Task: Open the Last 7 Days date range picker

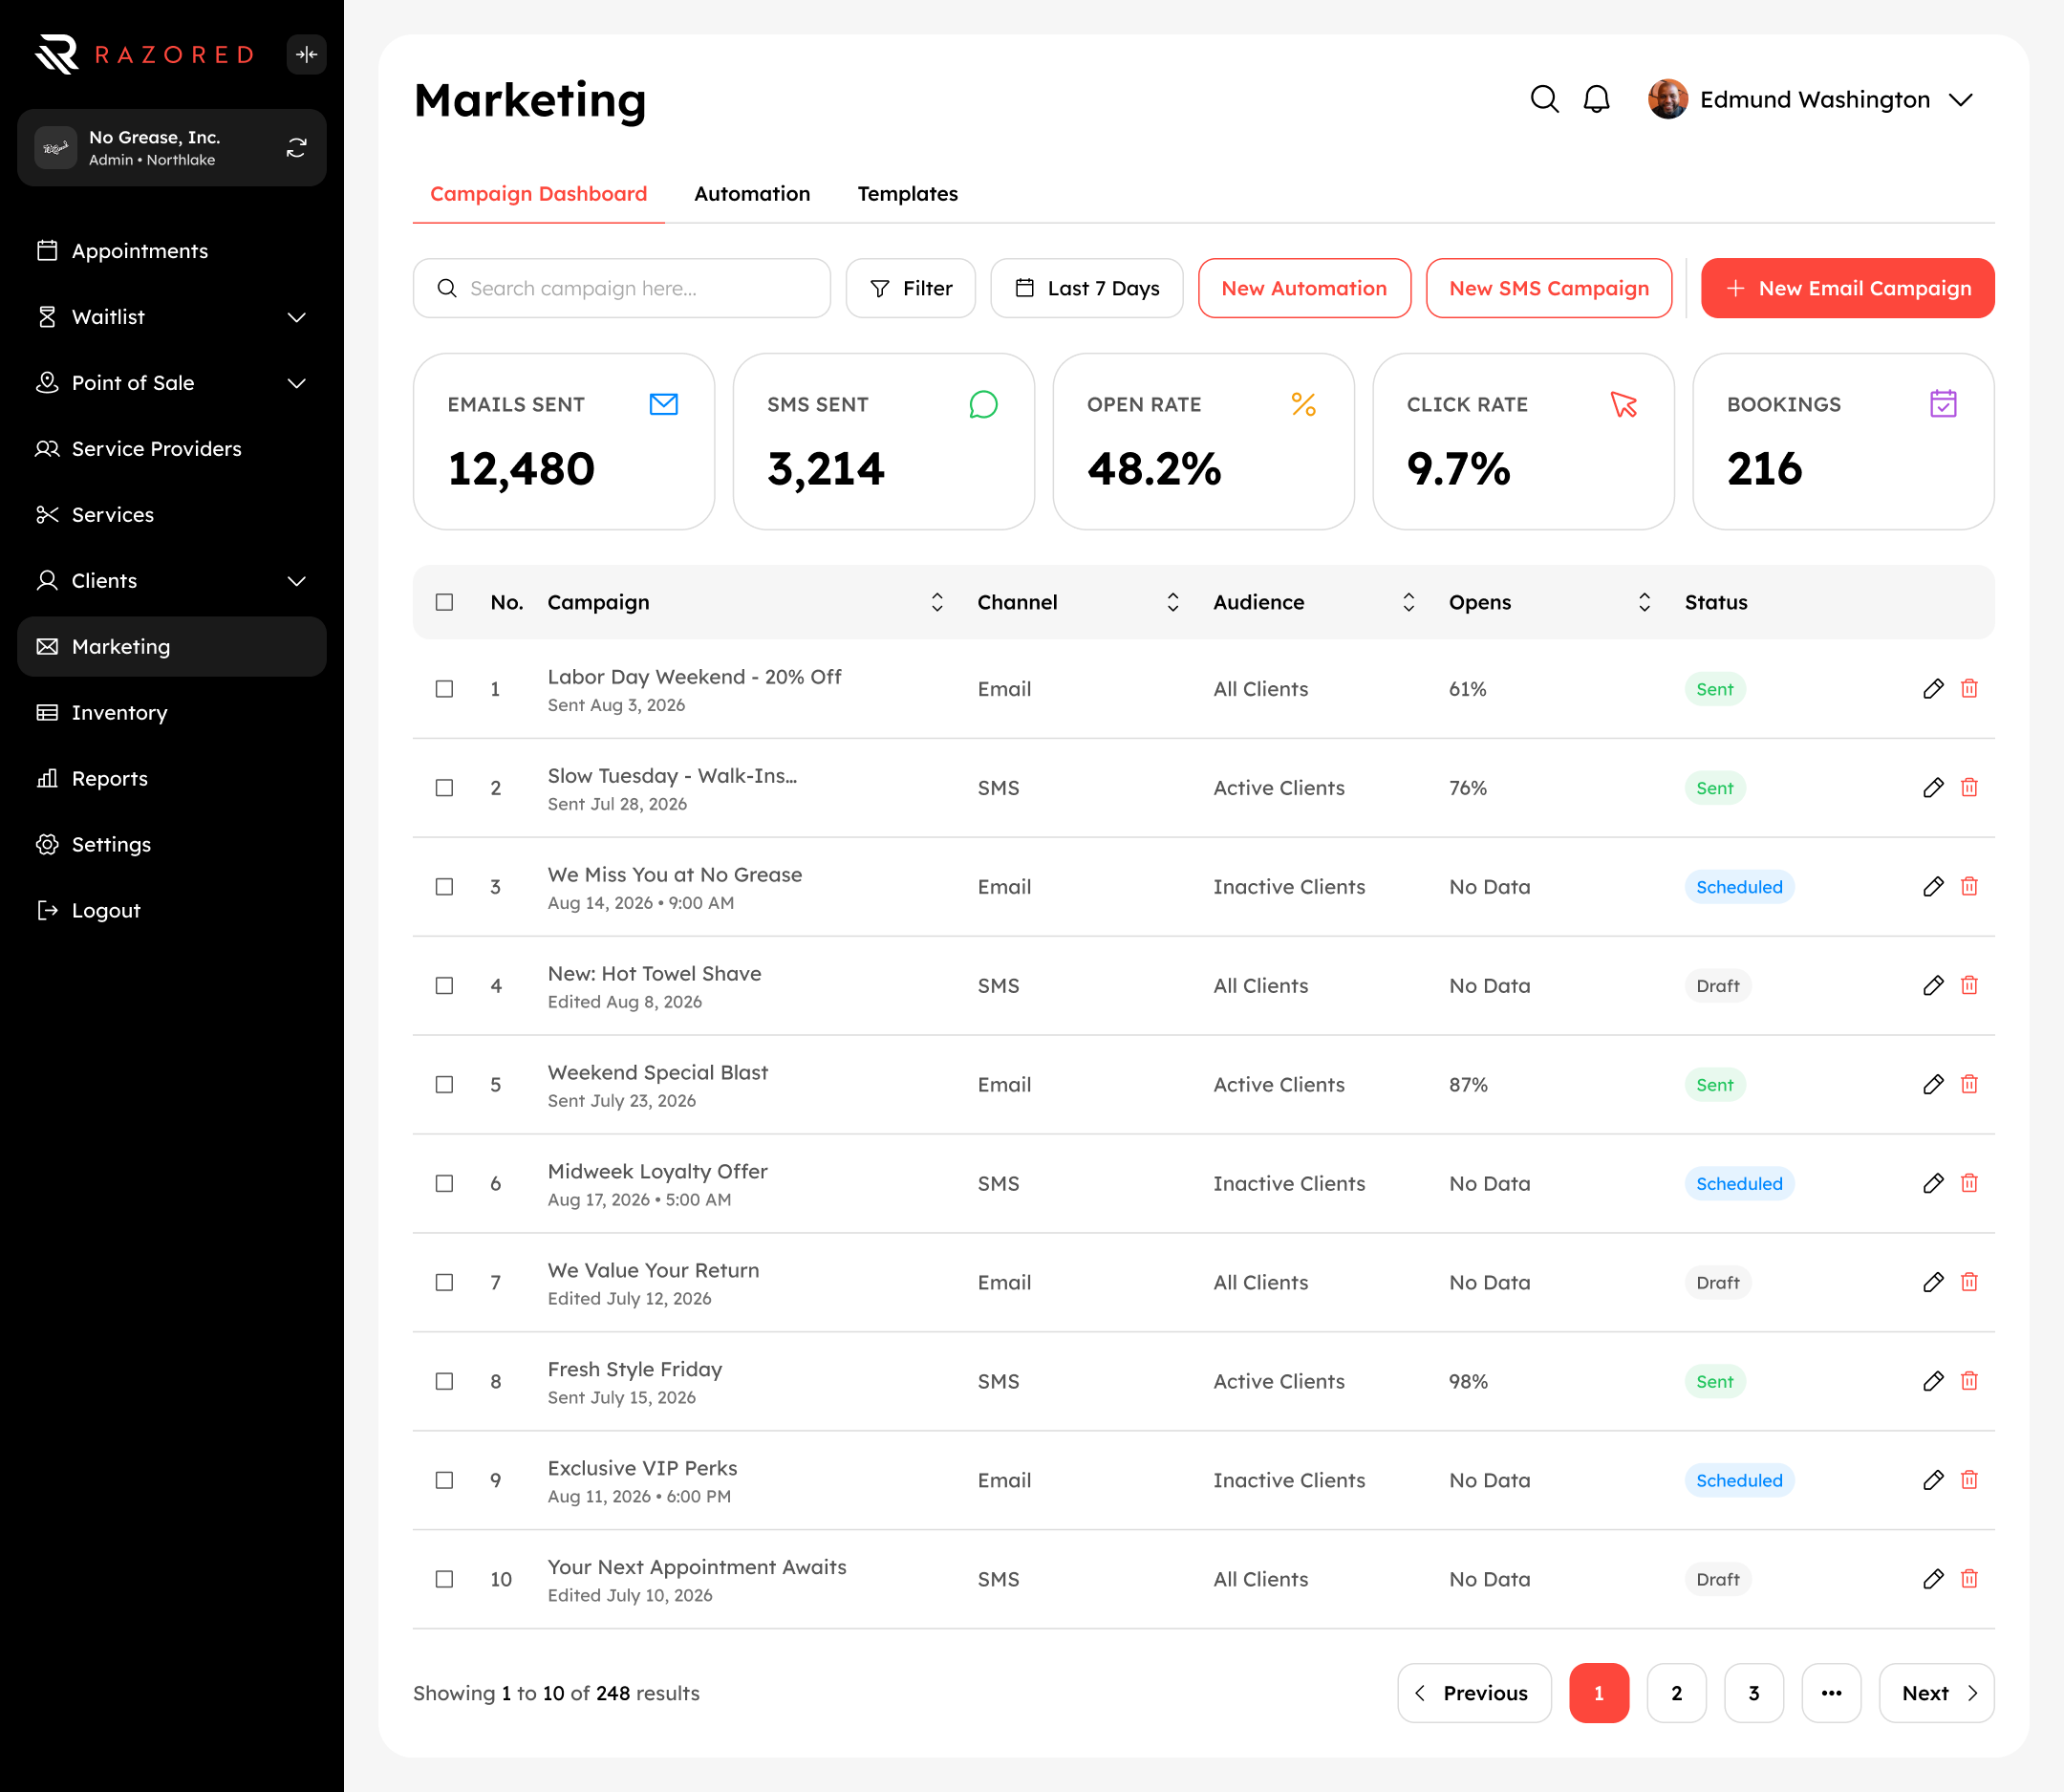Action: pos(1086,288)
